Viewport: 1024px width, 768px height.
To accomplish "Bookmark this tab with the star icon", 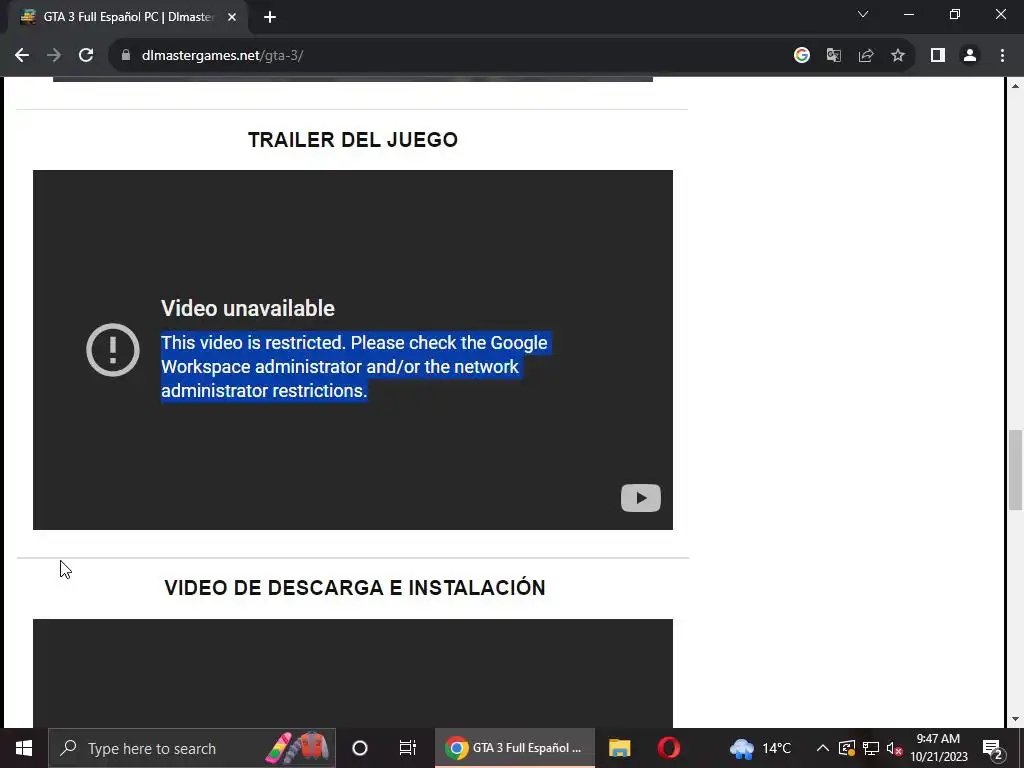I will (x=898, y=56).
